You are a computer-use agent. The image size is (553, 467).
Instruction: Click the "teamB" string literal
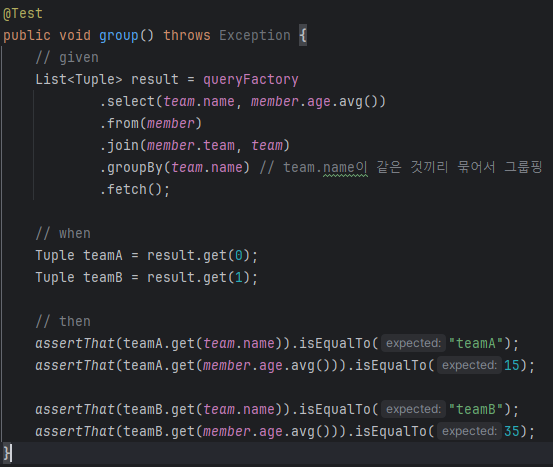coord(476,410)
